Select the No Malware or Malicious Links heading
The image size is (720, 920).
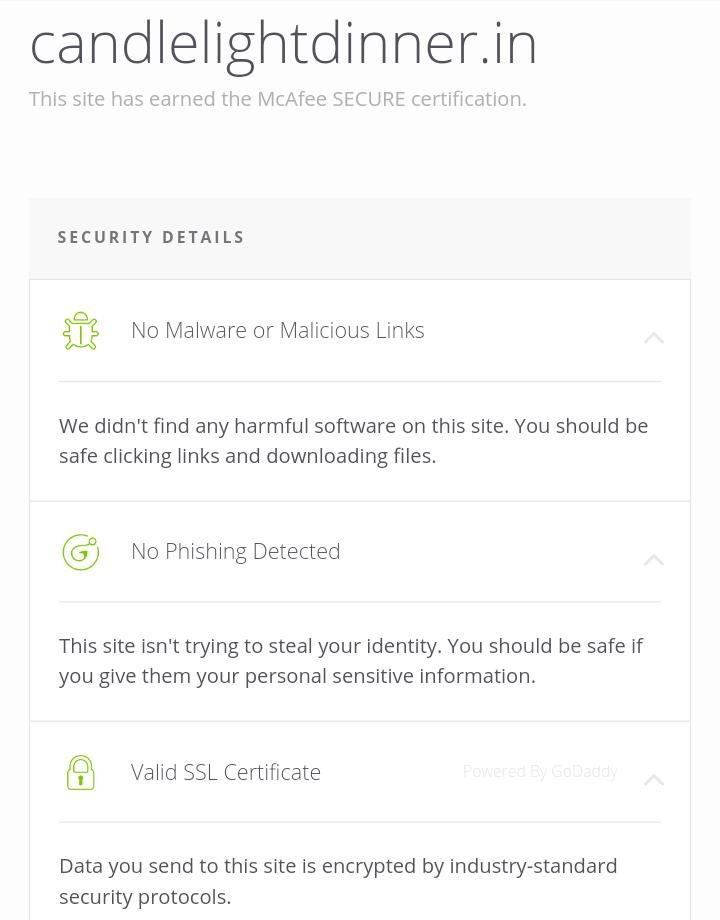click(x=277, y=330)
